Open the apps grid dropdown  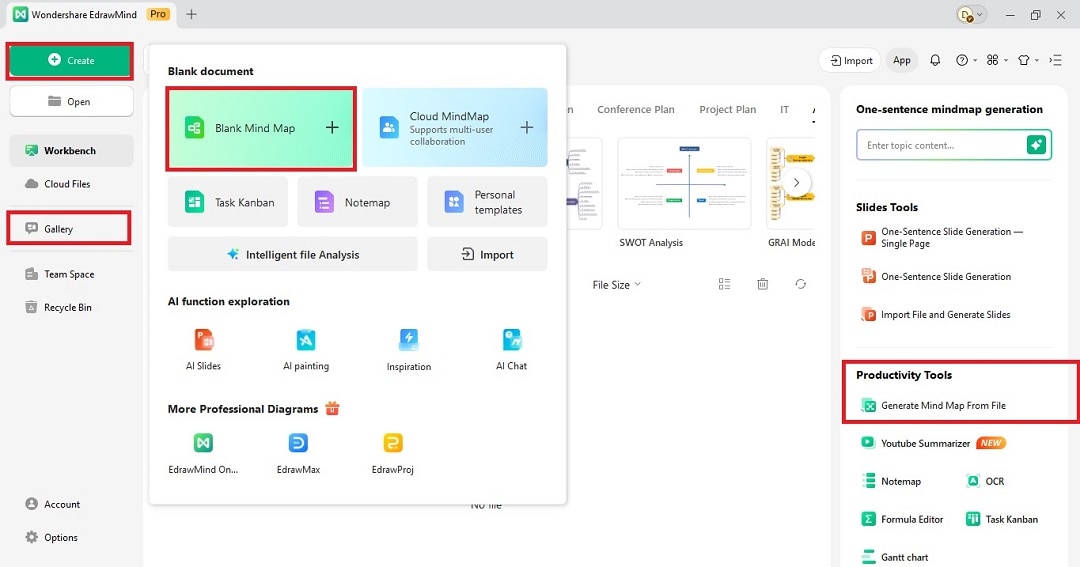tap(997, 61)
